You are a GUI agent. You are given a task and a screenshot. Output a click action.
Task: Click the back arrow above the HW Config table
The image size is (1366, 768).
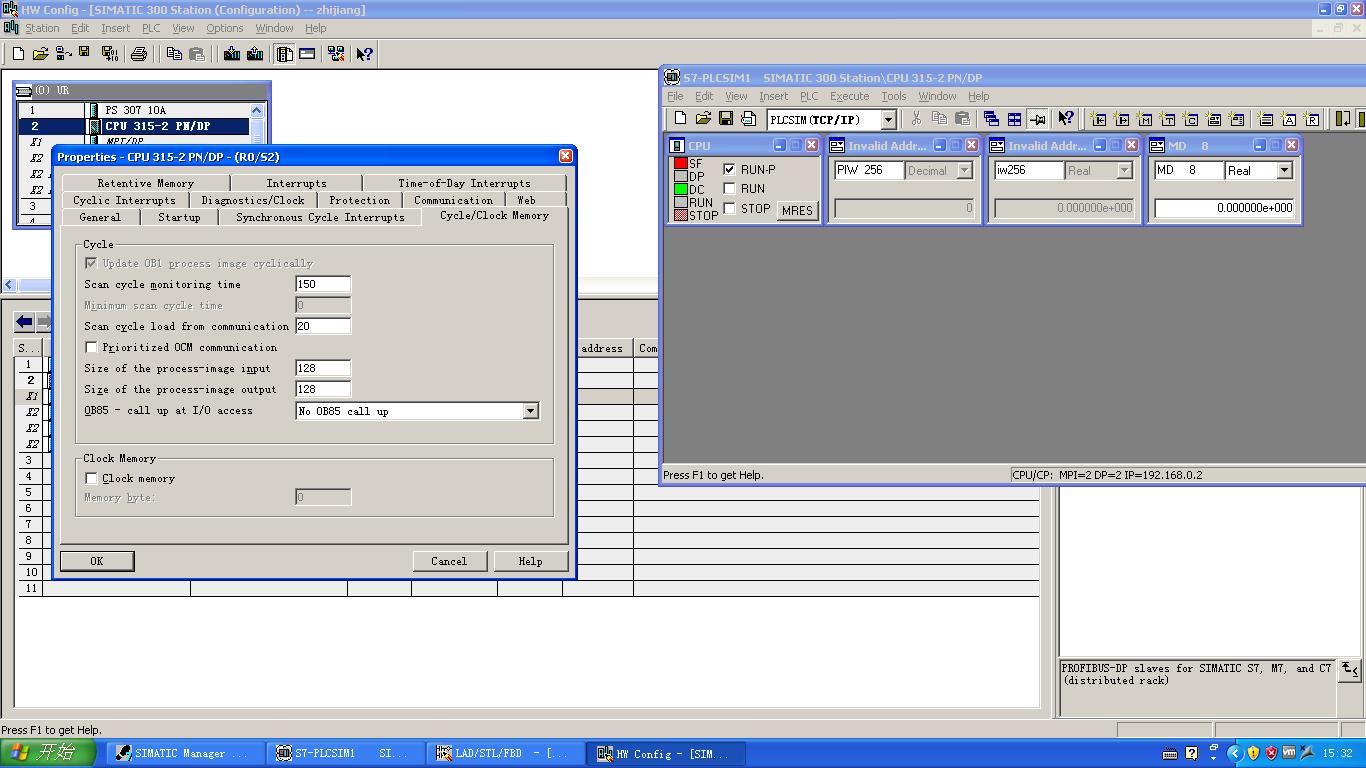coord(24,322)
